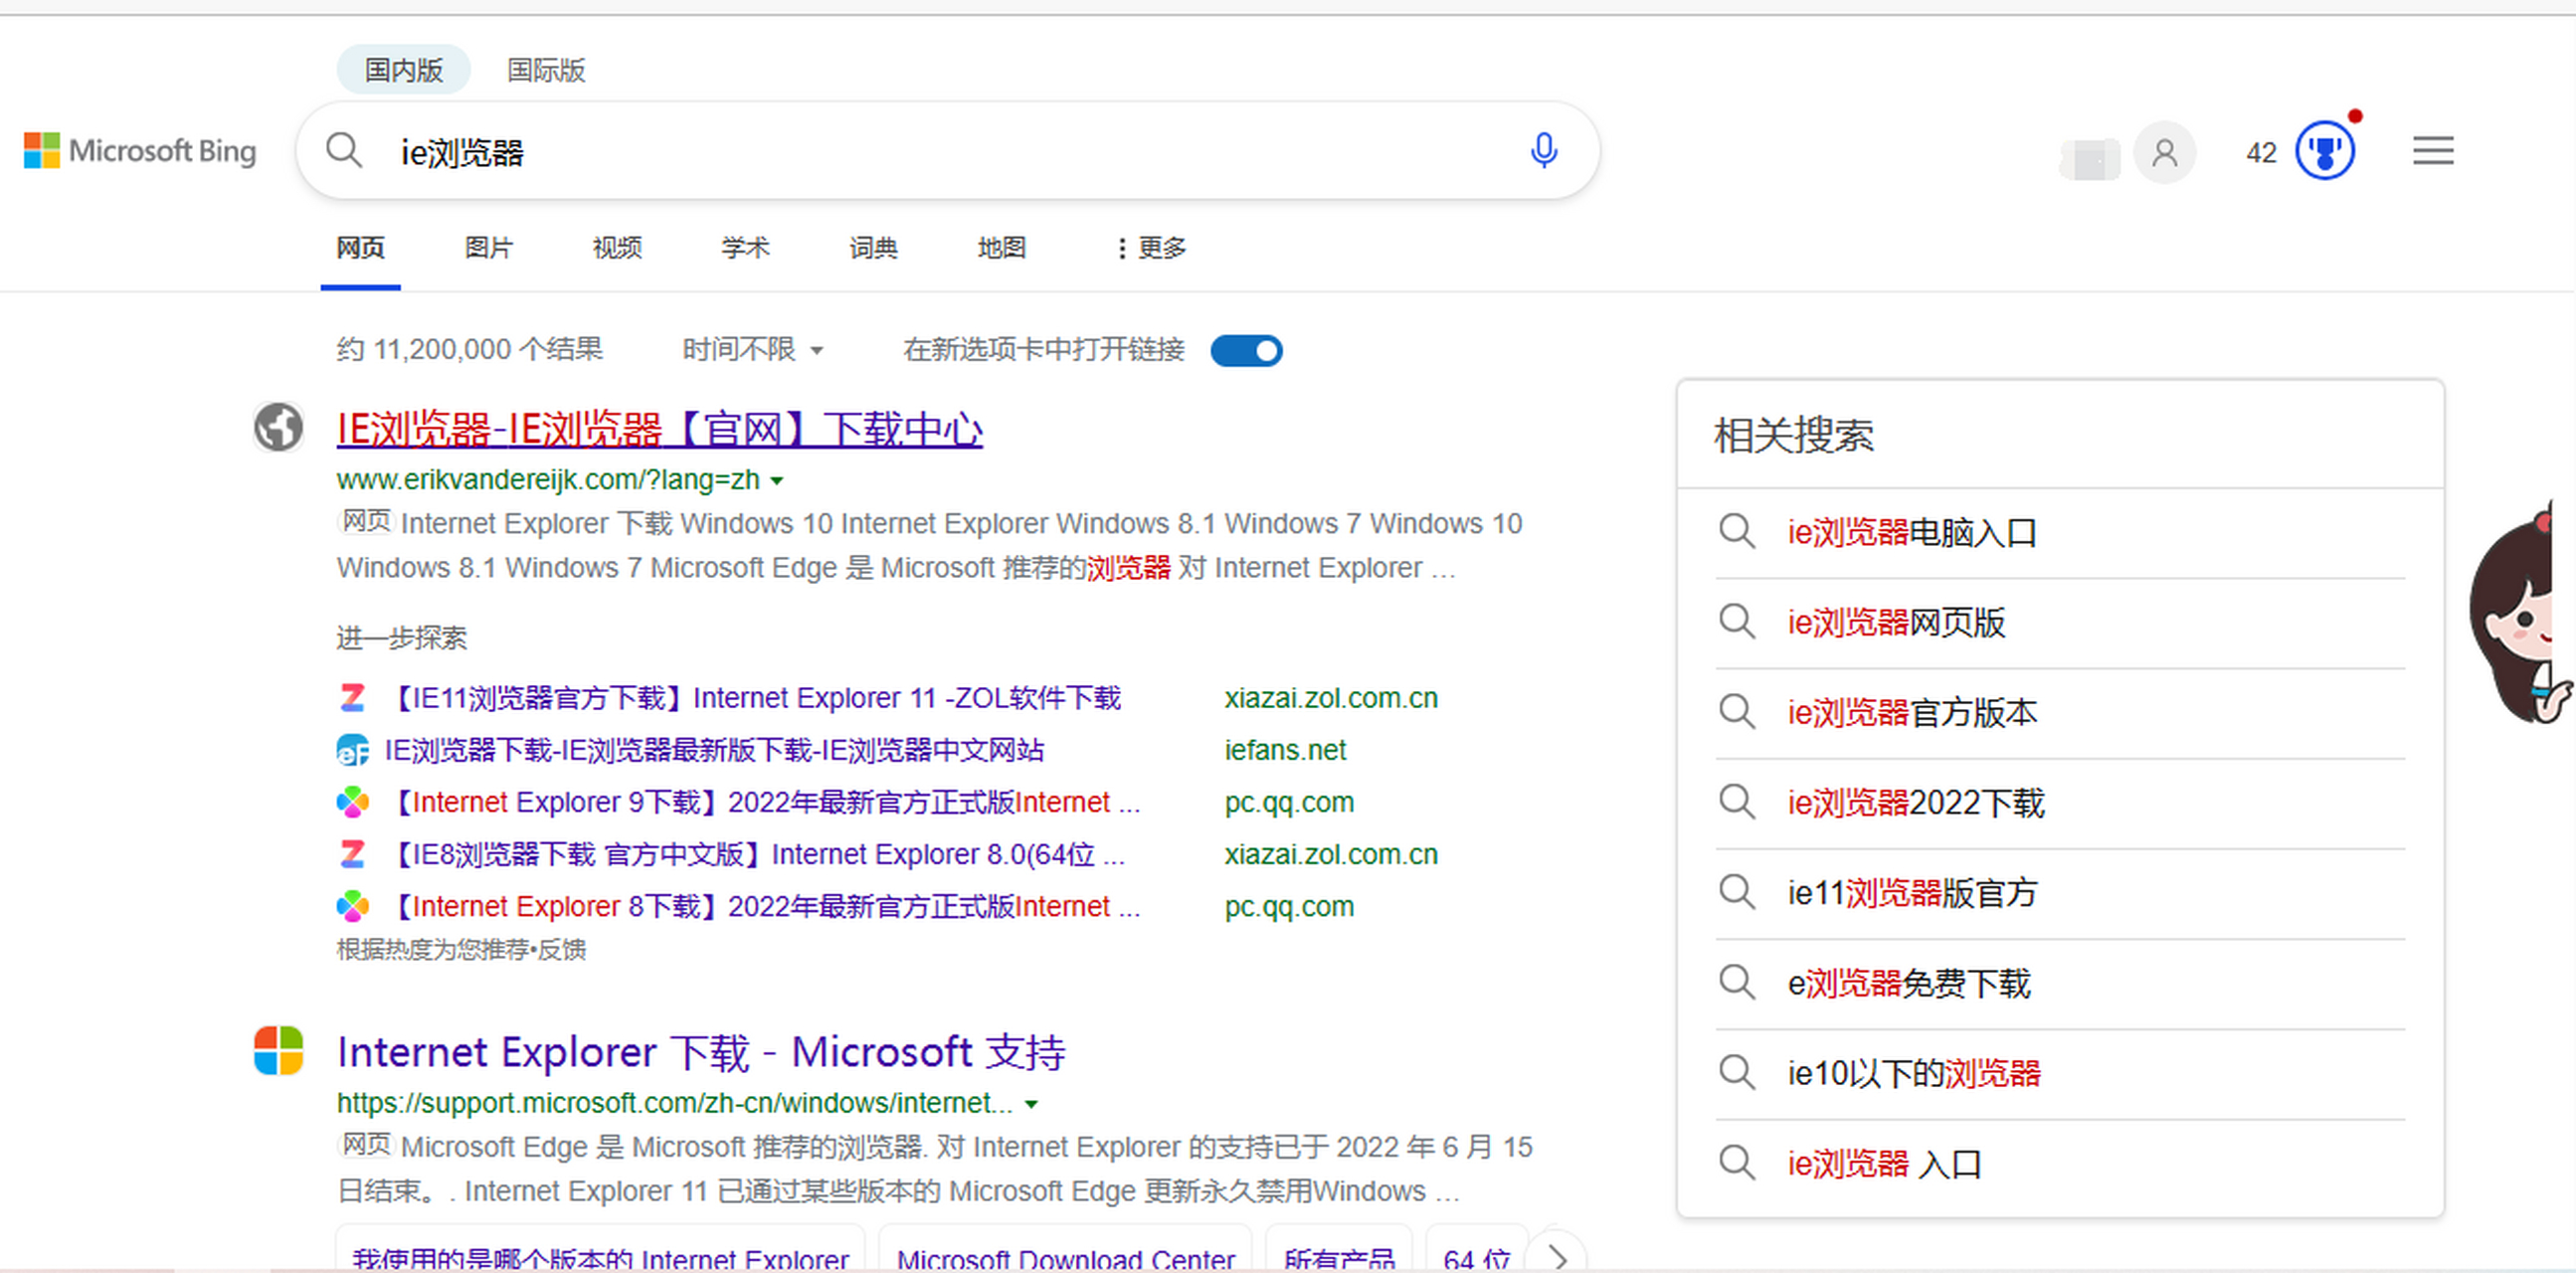Open IE浏览器【官网】下载中心 result title
2576x1273 pixels.
pyautogui.click(x=660, y=429)
